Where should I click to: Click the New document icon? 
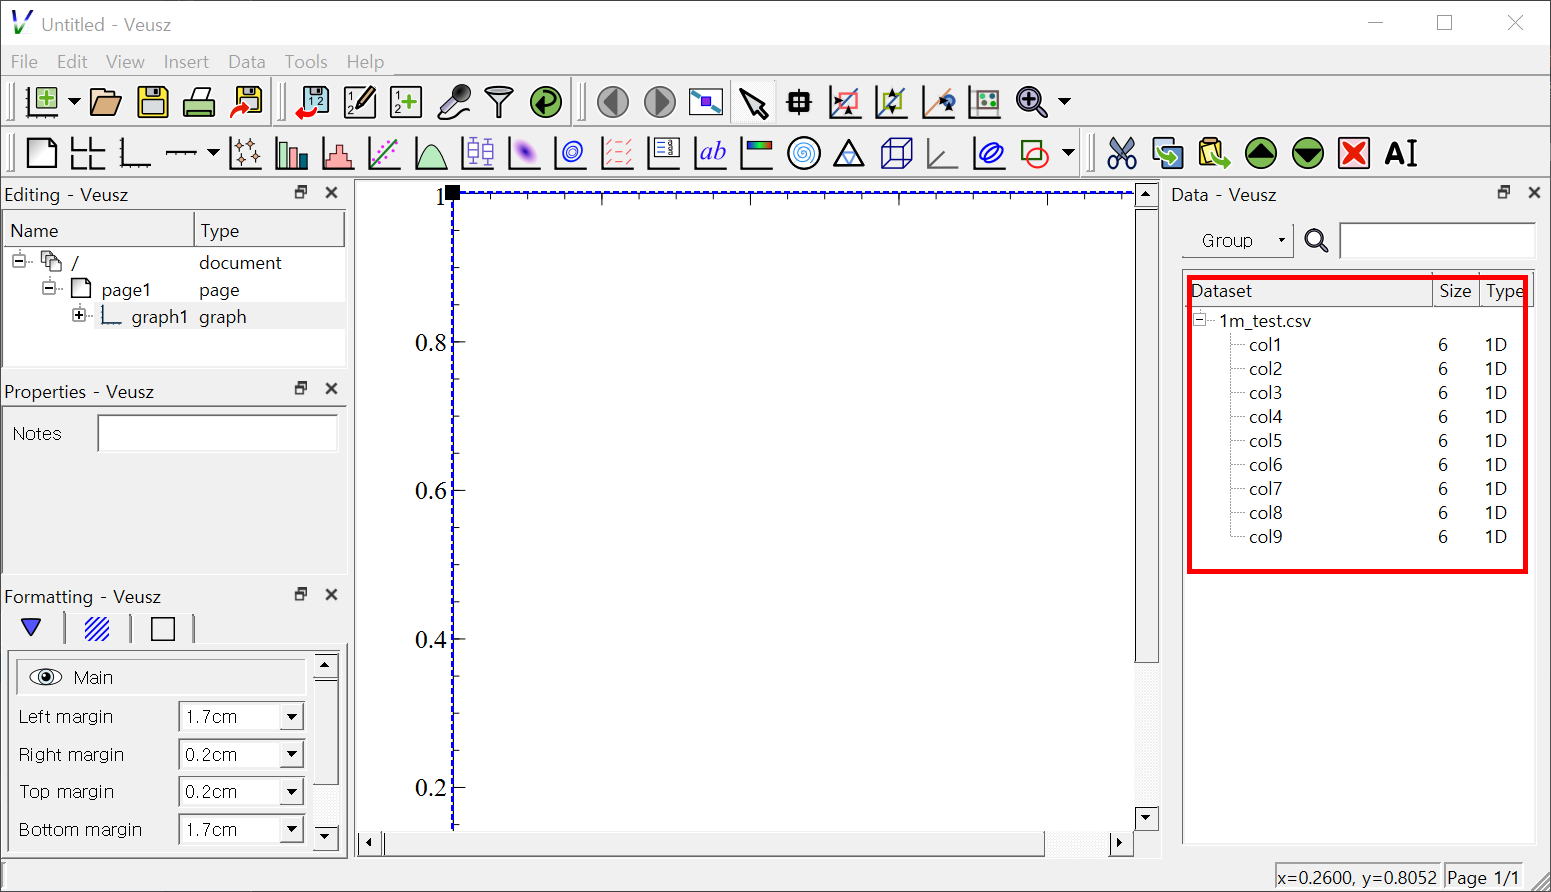pos(42,102)
